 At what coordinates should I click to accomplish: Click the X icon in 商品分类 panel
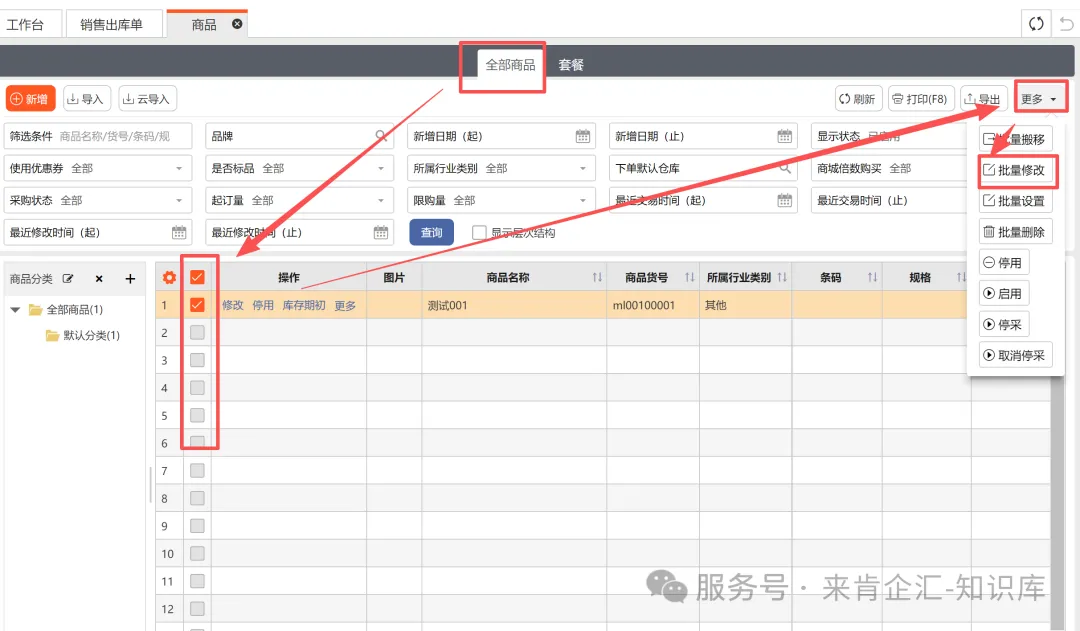click(x=99, y=279)
